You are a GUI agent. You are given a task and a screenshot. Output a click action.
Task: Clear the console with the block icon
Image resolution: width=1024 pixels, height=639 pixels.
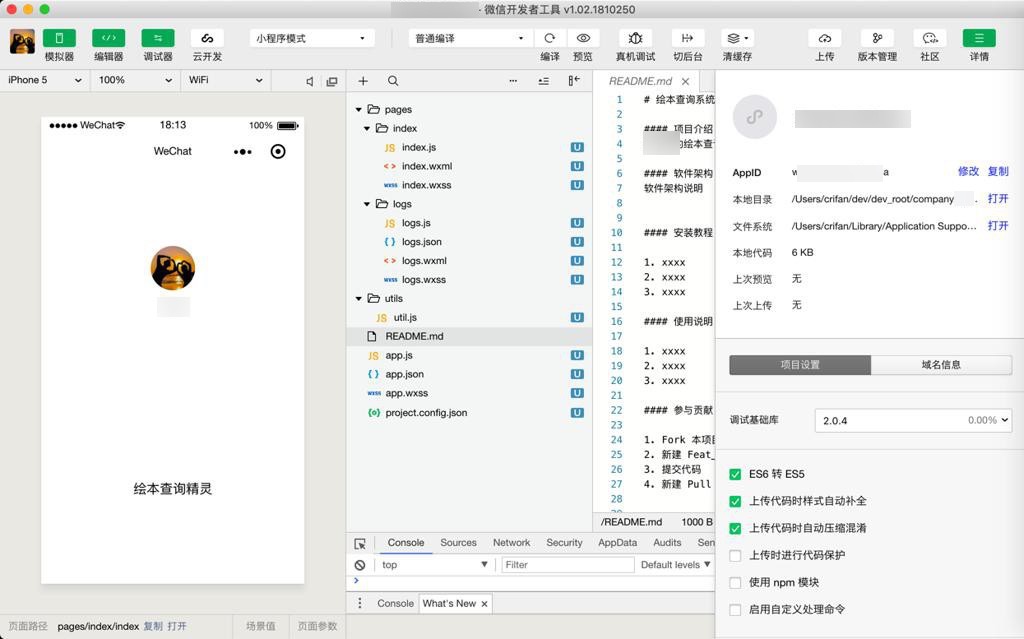point(360,565)
